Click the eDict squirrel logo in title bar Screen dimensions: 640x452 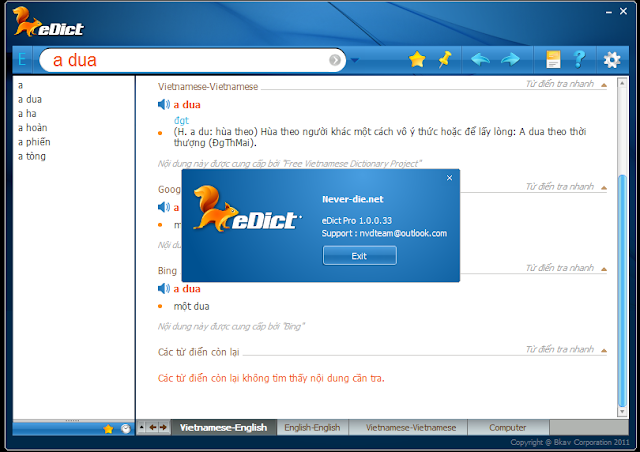pos(49,22)
